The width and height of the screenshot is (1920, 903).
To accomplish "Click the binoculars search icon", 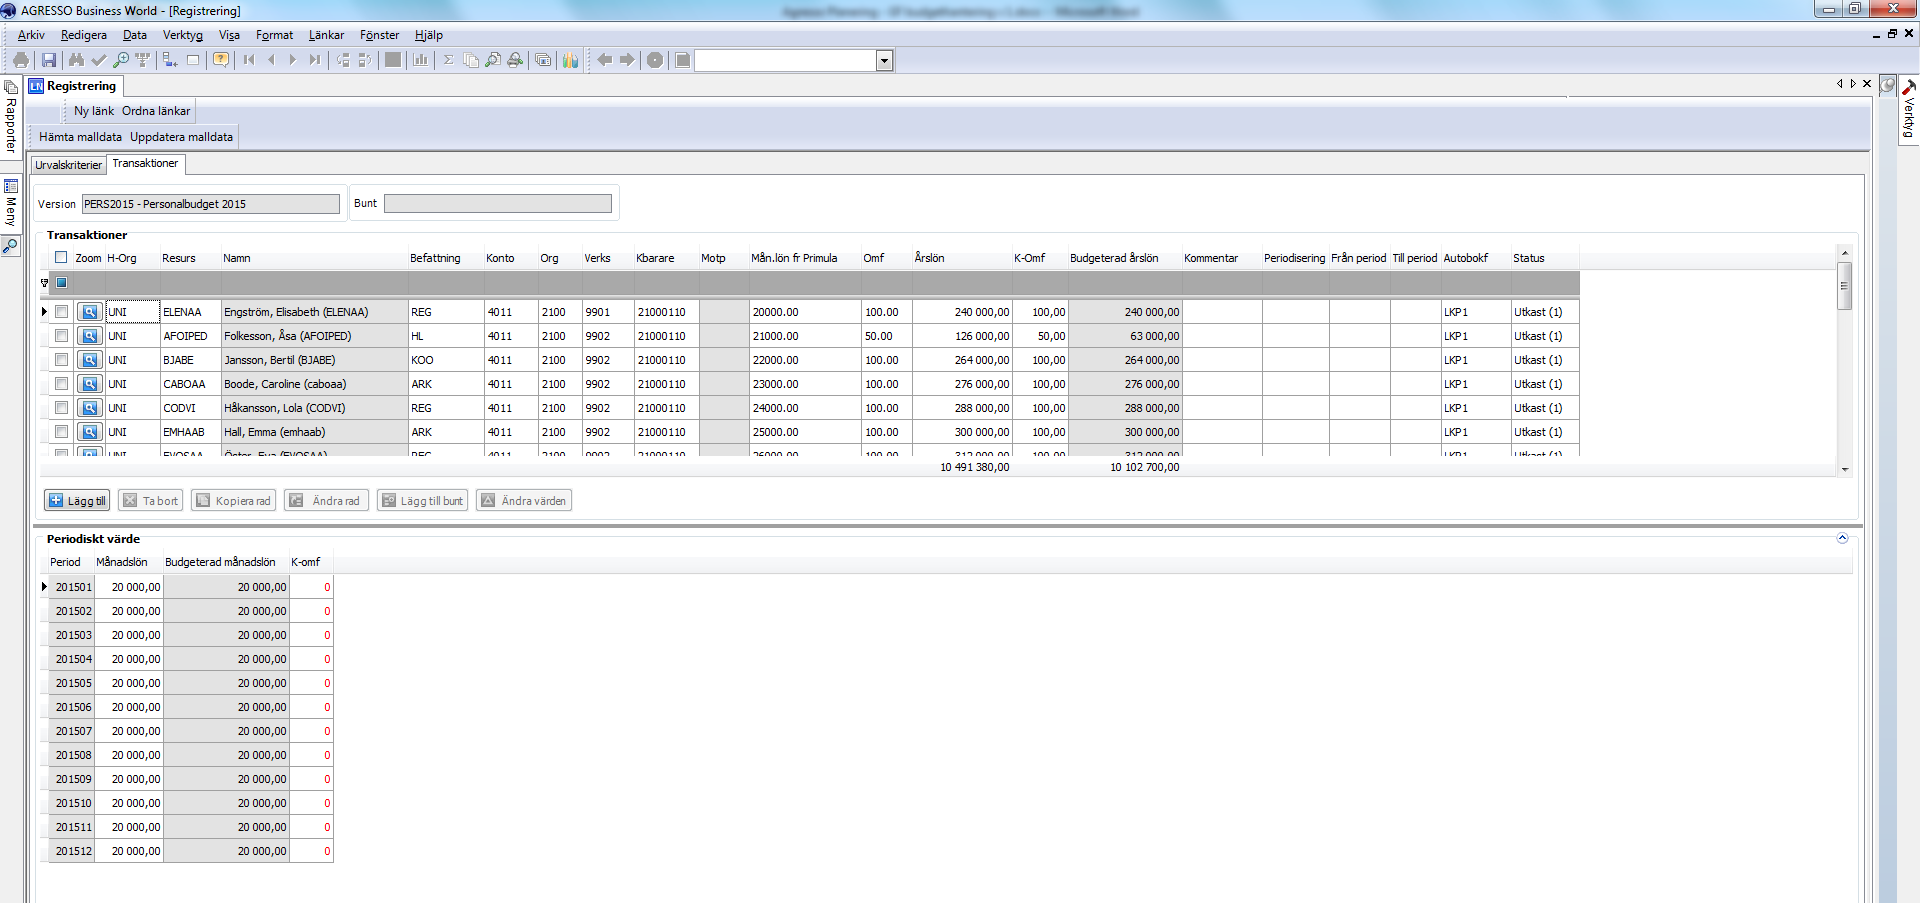I will coord(76,60).
